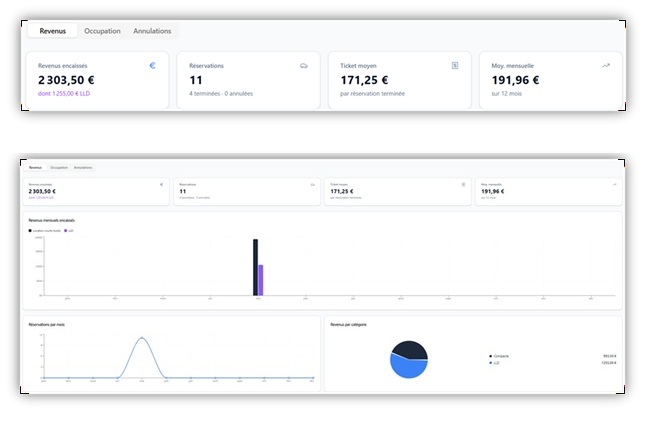Select the large Revenus tab

tap(53, 31)
